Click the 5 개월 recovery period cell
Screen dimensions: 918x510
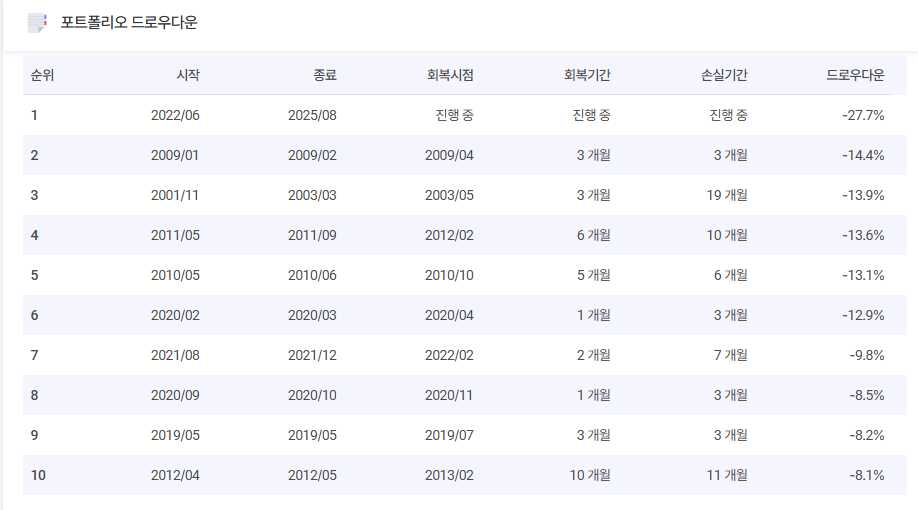(x=594, y=275)
